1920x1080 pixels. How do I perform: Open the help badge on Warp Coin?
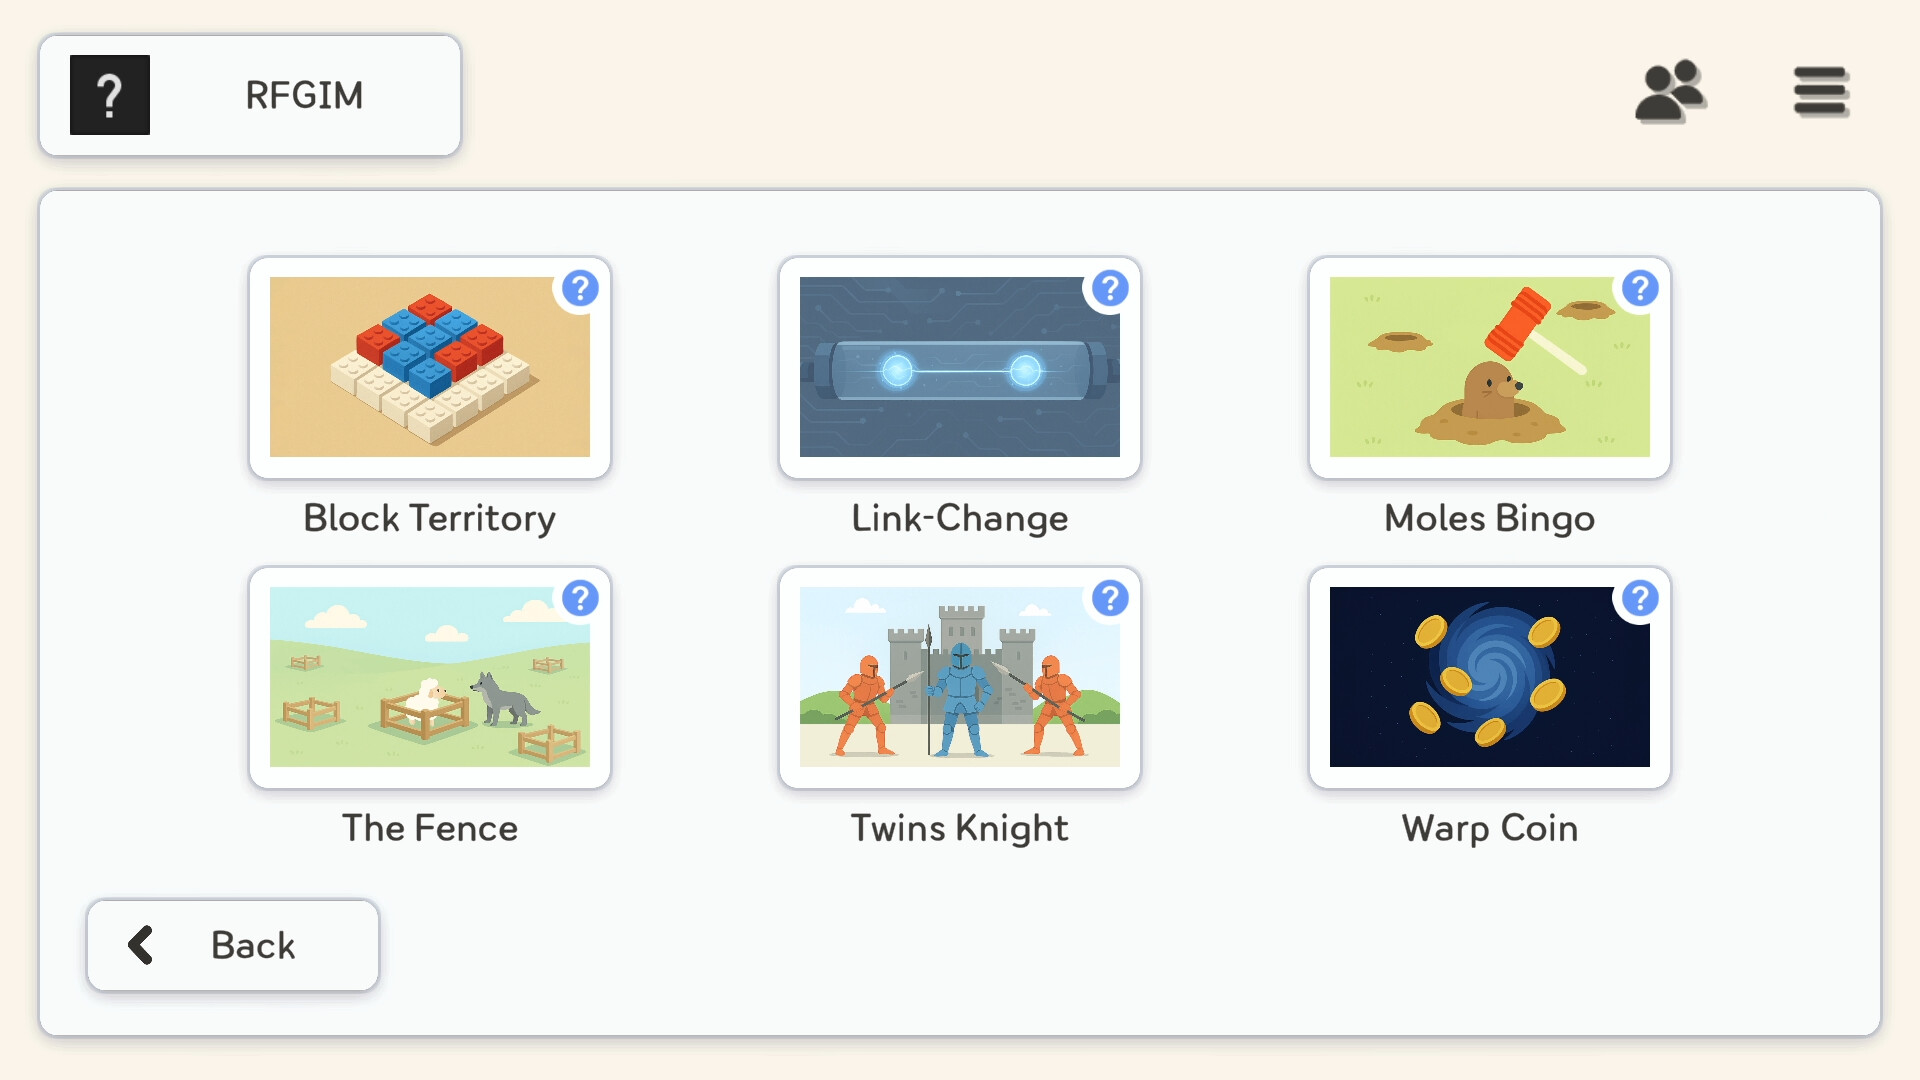[1640, 598]
